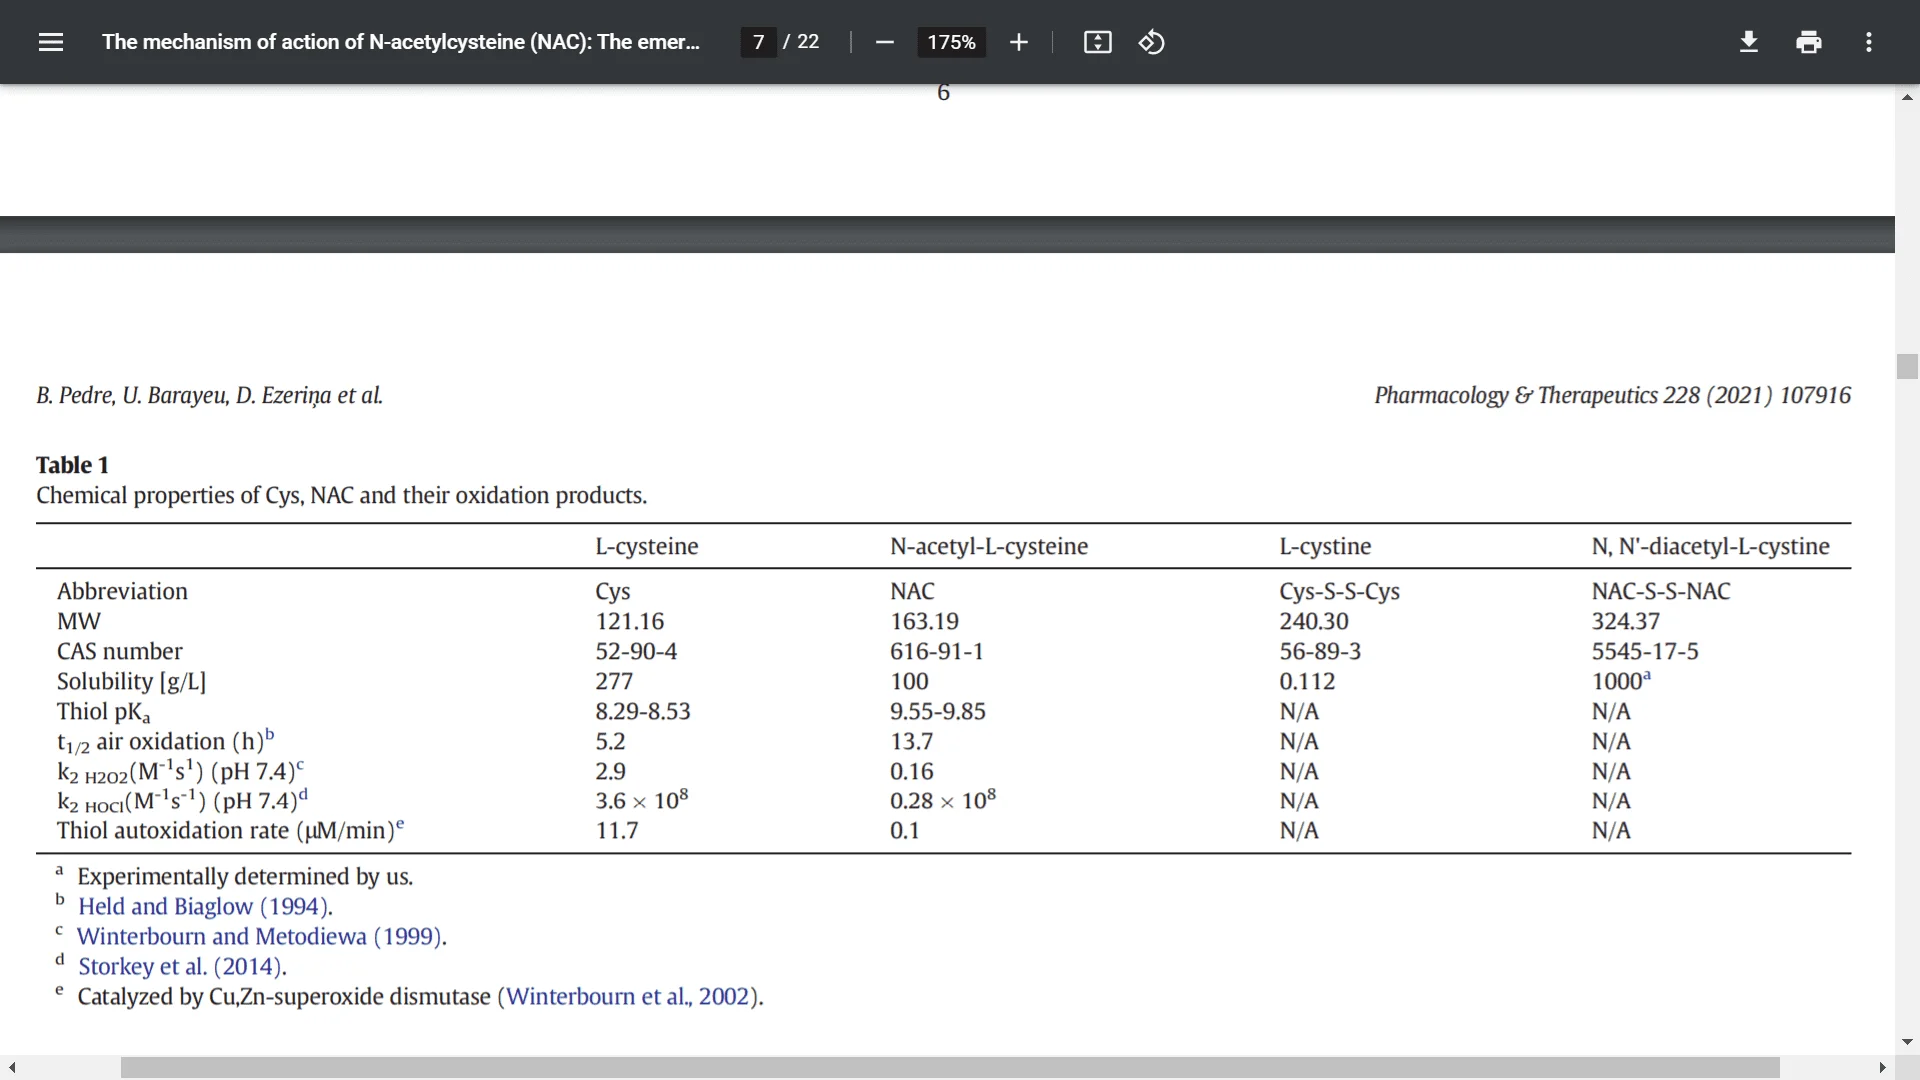Click the '/ 22' total page count
Viewport: 1920px width, 1080px height.
801,42
